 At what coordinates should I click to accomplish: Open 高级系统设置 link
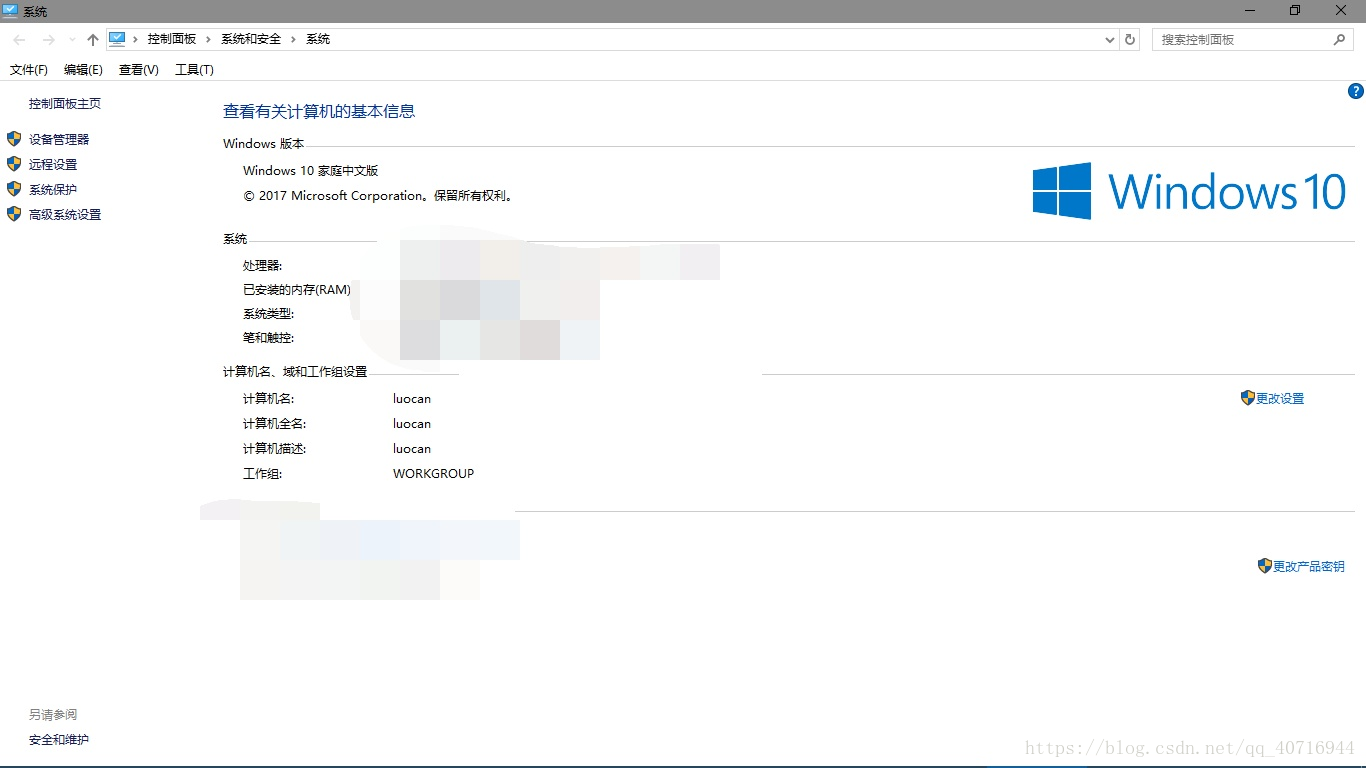65,215
